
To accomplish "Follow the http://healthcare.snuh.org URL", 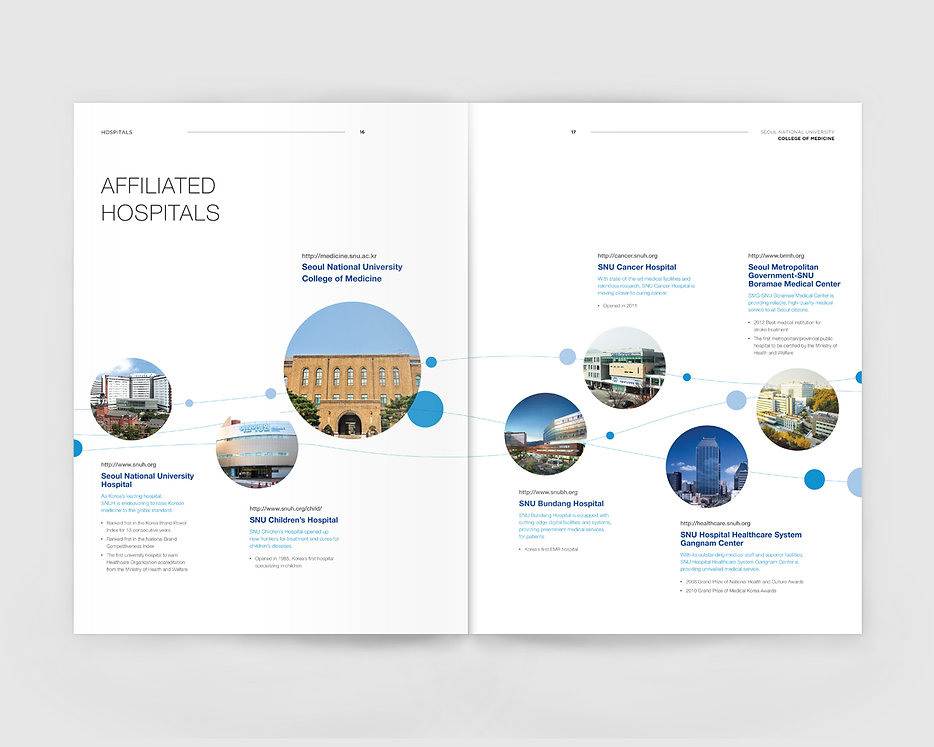I will point(715,524).
